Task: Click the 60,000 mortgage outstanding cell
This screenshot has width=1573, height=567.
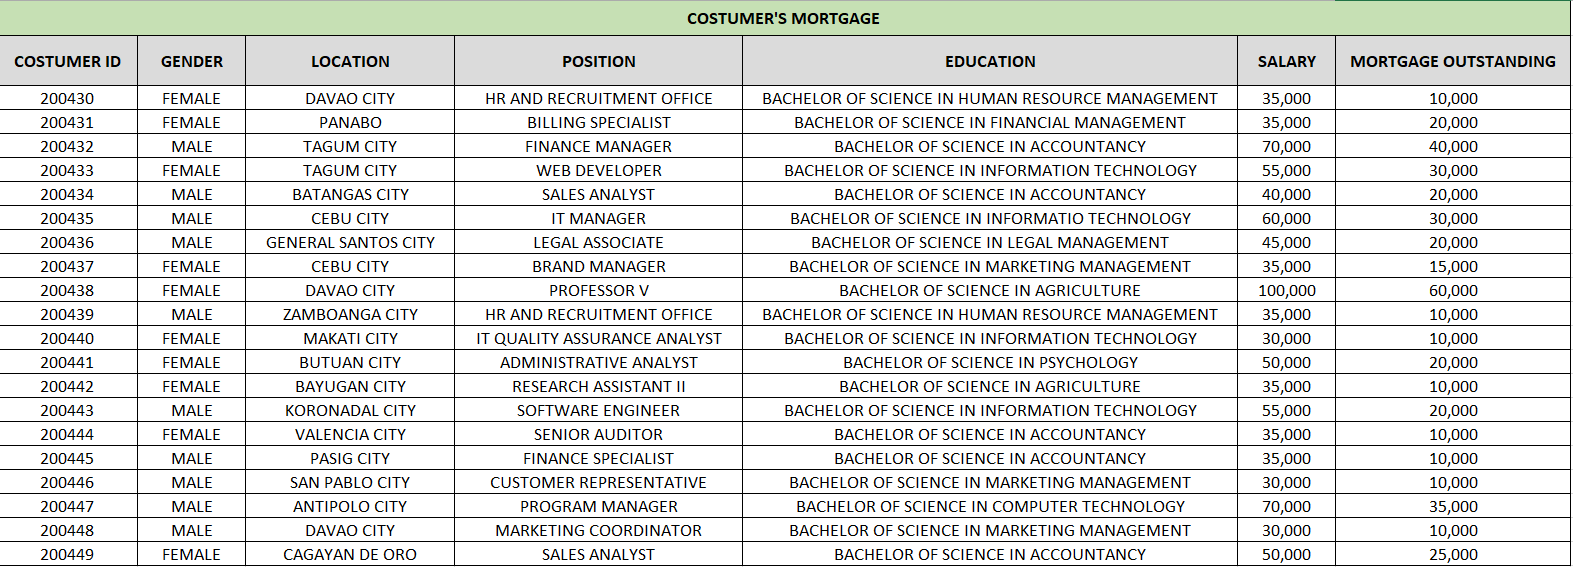Action: tap(1452, 290)
